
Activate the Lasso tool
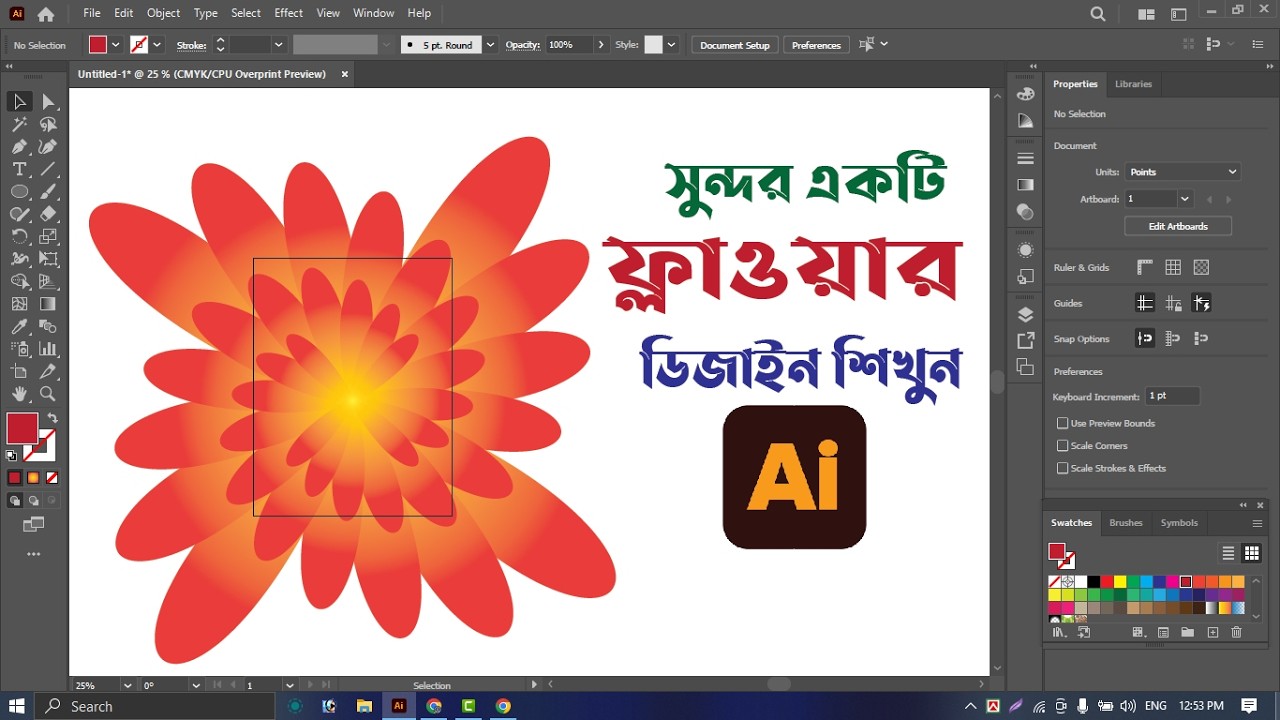point(48,124)
